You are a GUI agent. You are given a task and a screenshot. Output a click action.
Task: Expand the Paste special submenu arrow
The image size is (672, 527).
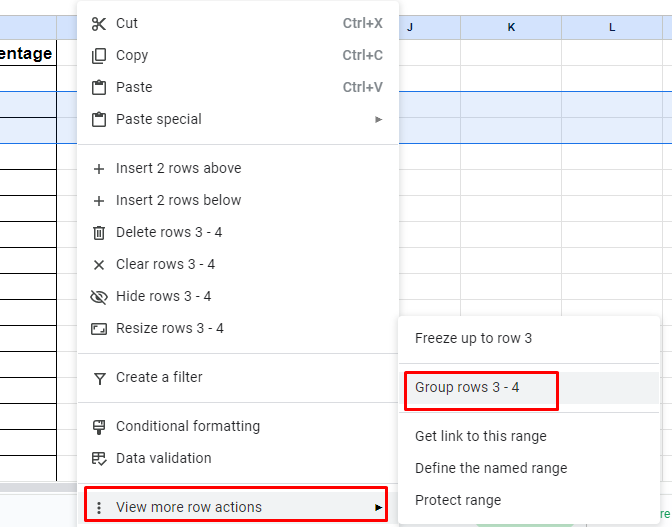pyautogui.click(x=378, y=120)
